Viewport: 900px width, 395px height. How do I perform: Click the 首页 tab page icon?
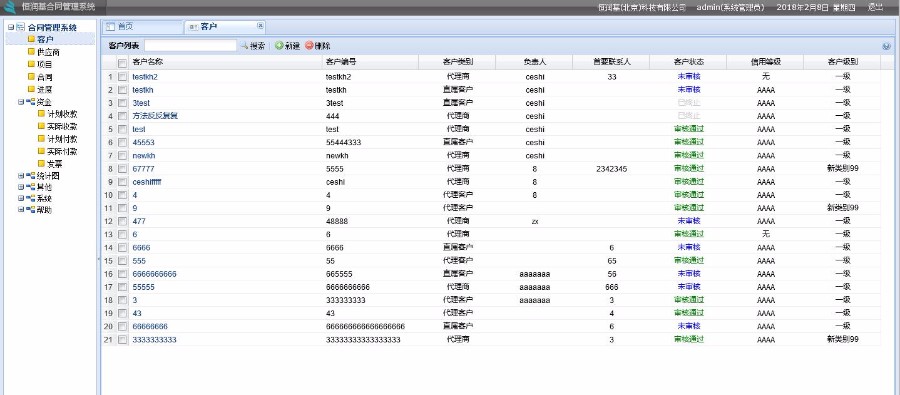pyautogui.click(x=111, y=26)
